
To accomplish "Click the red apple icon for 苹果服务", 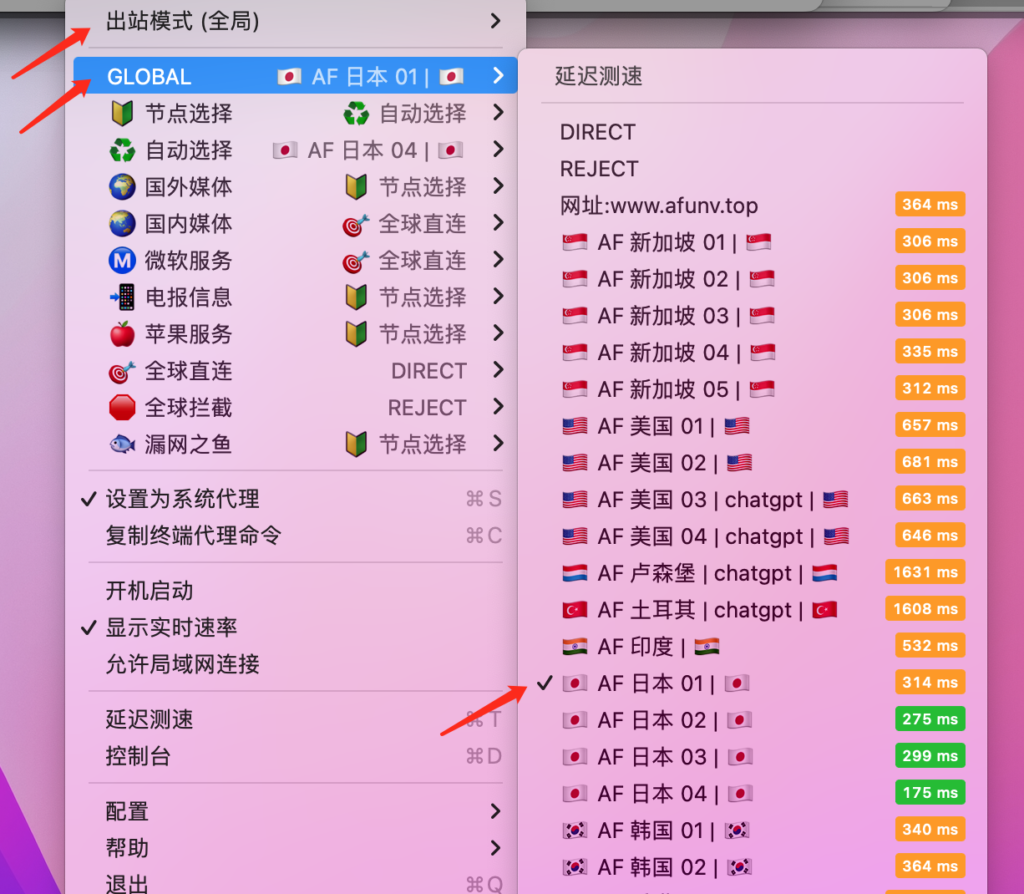I will coord(122,334).
